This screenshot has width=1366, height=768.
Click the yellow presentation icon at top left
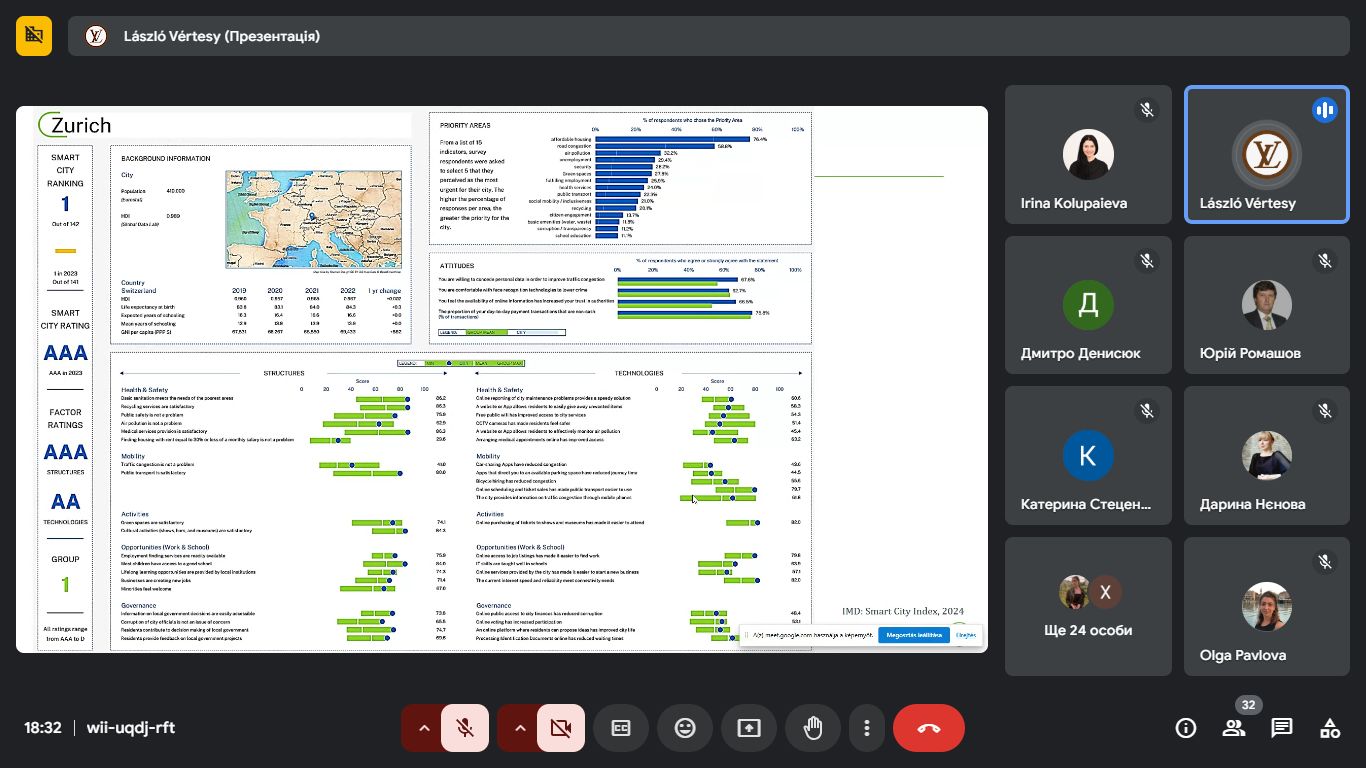pyautogui.click(x=34, y=36)
